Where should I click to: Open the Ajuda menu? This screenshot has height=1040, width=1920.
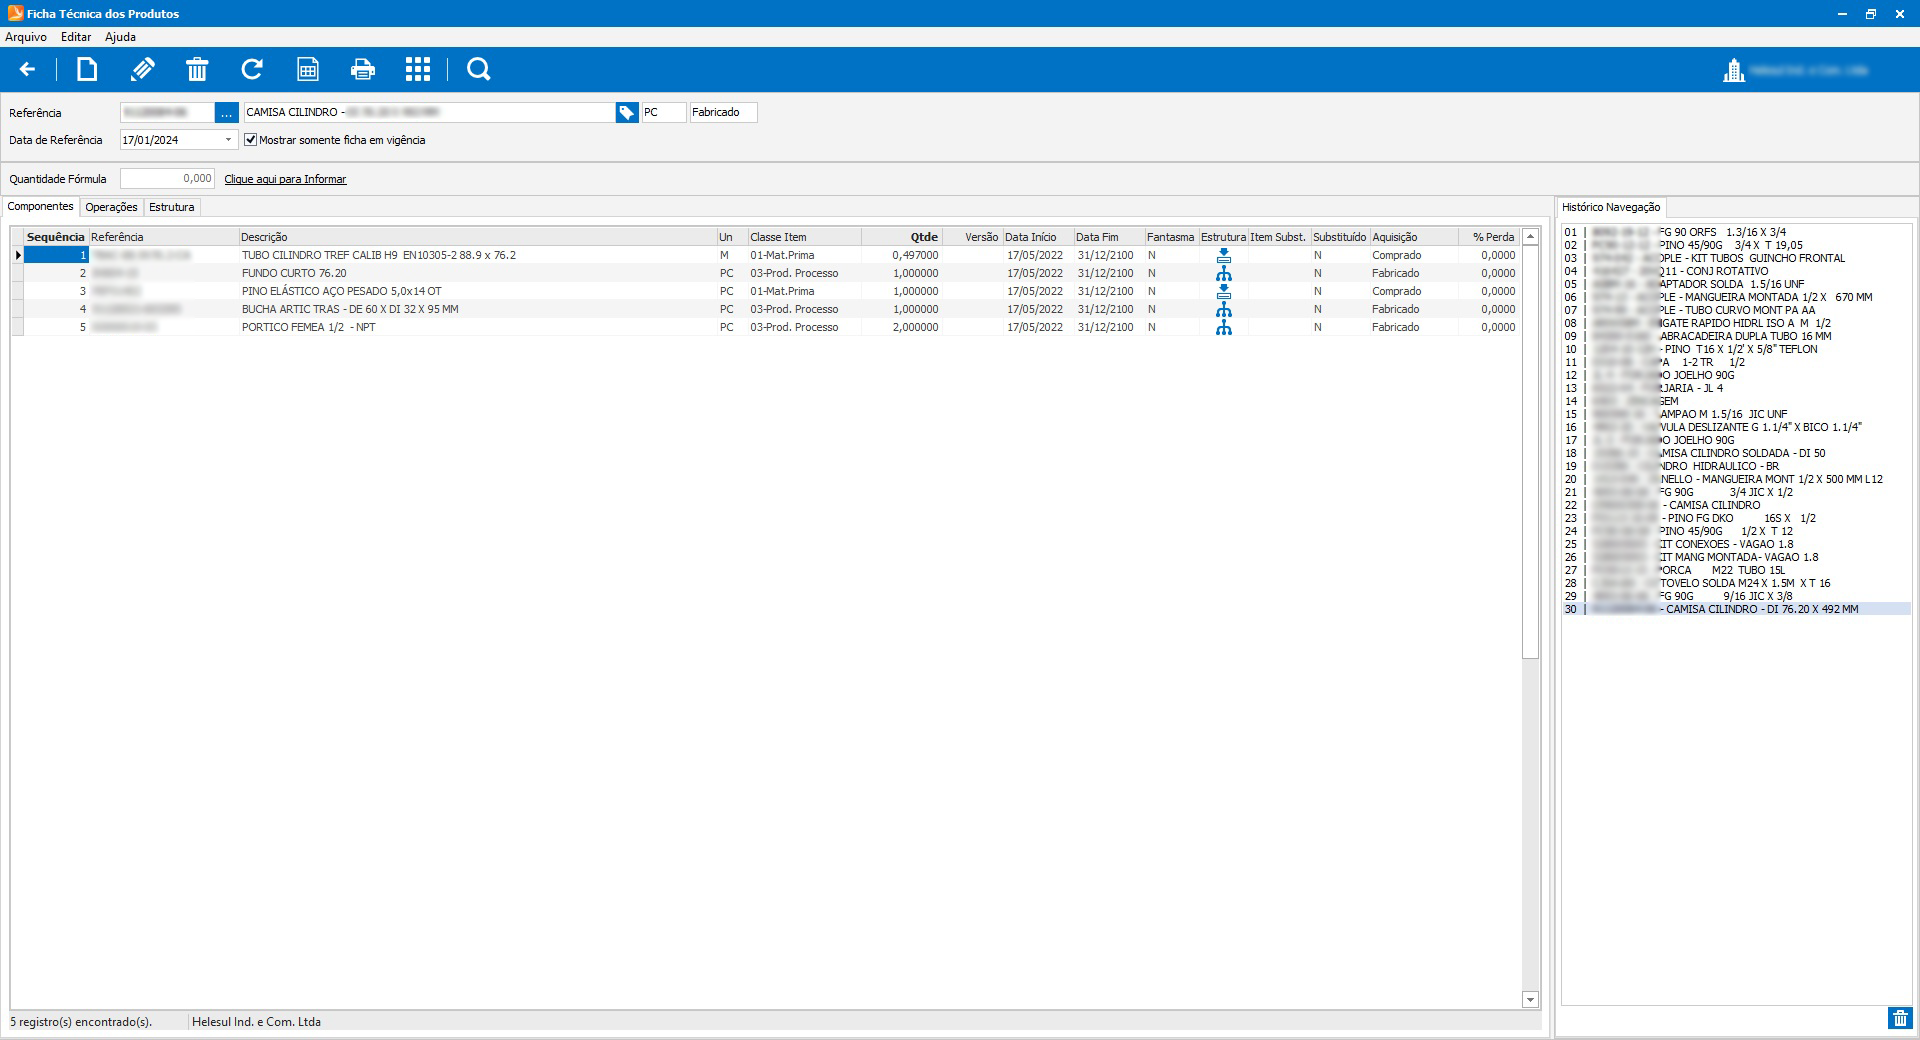120,37
